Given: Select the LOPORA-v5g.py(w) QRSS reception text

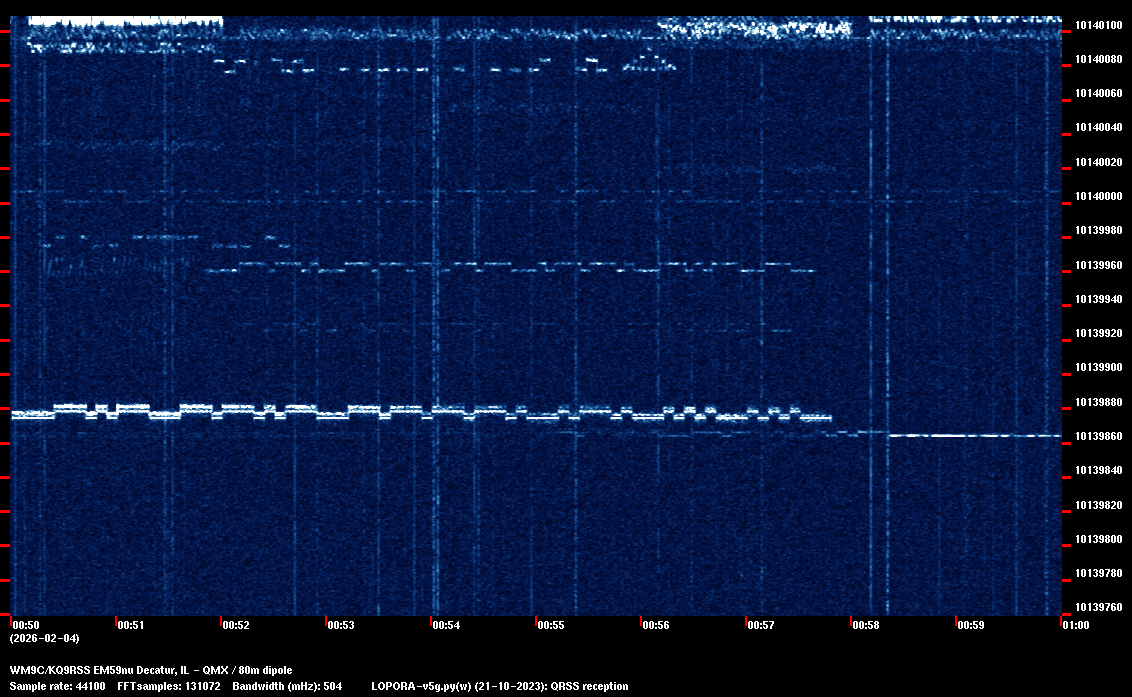Looking at the screenshot, I should [x=500, y=686].
